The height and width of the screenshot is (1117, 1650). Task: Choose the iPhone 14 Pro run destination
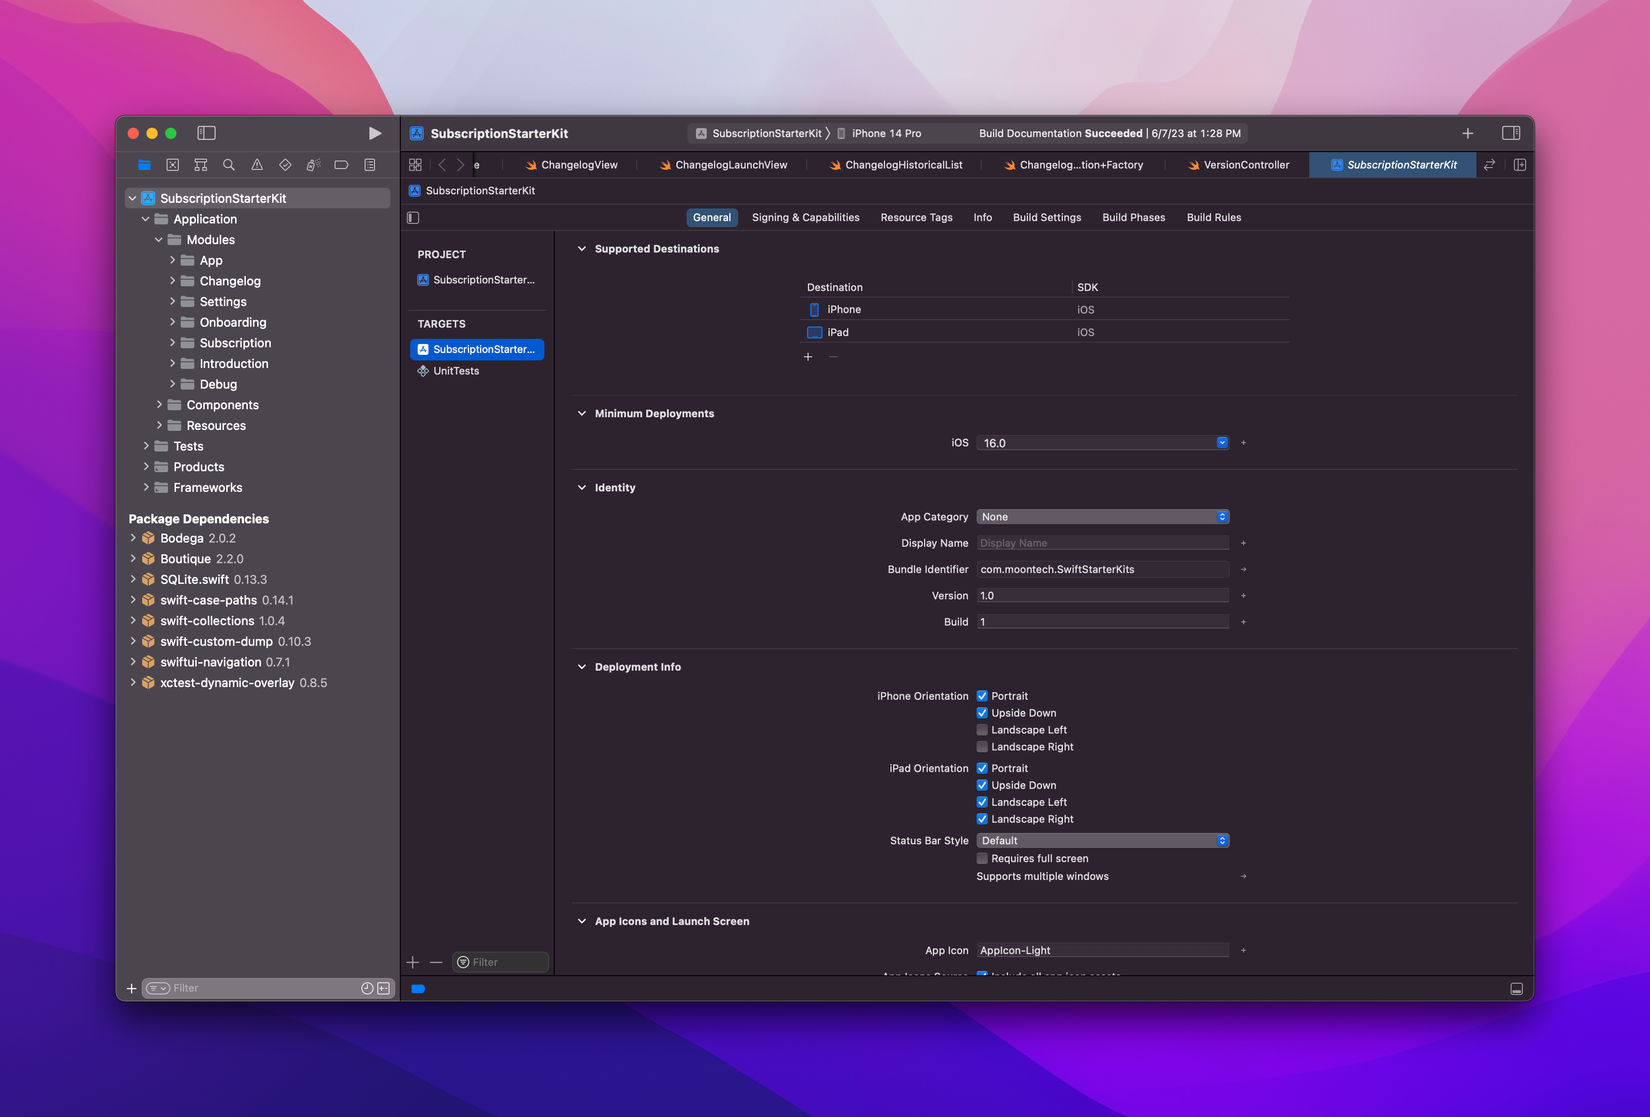point(879,133)
